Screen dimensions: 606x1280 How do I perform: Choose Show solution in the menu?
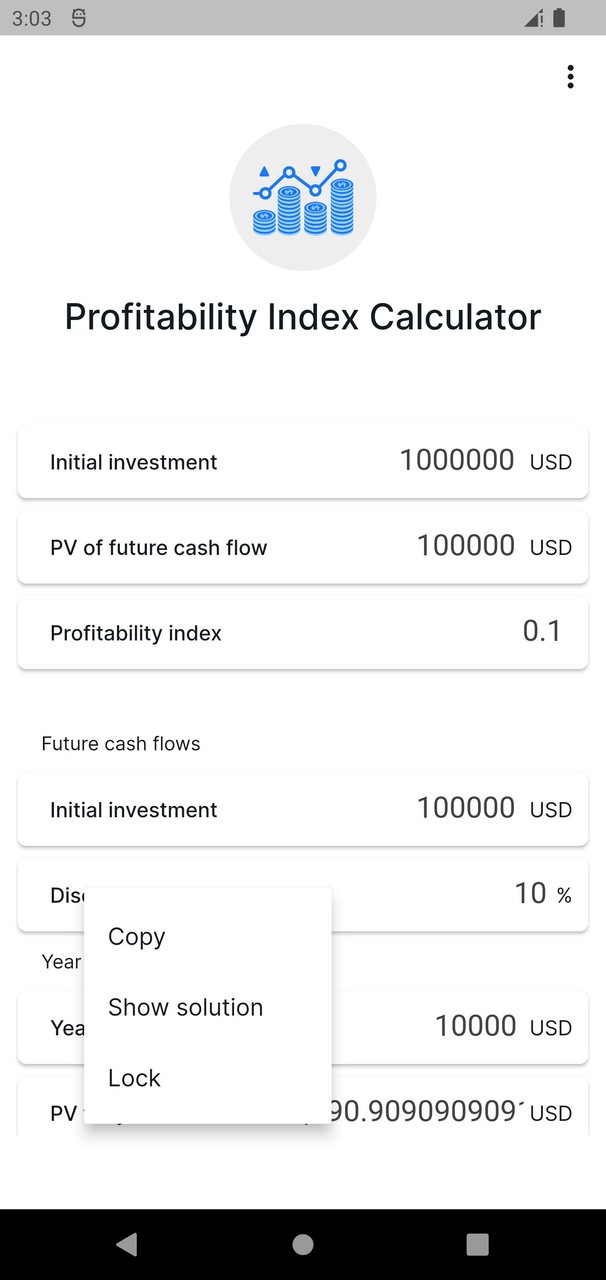tap(185, 1007)
